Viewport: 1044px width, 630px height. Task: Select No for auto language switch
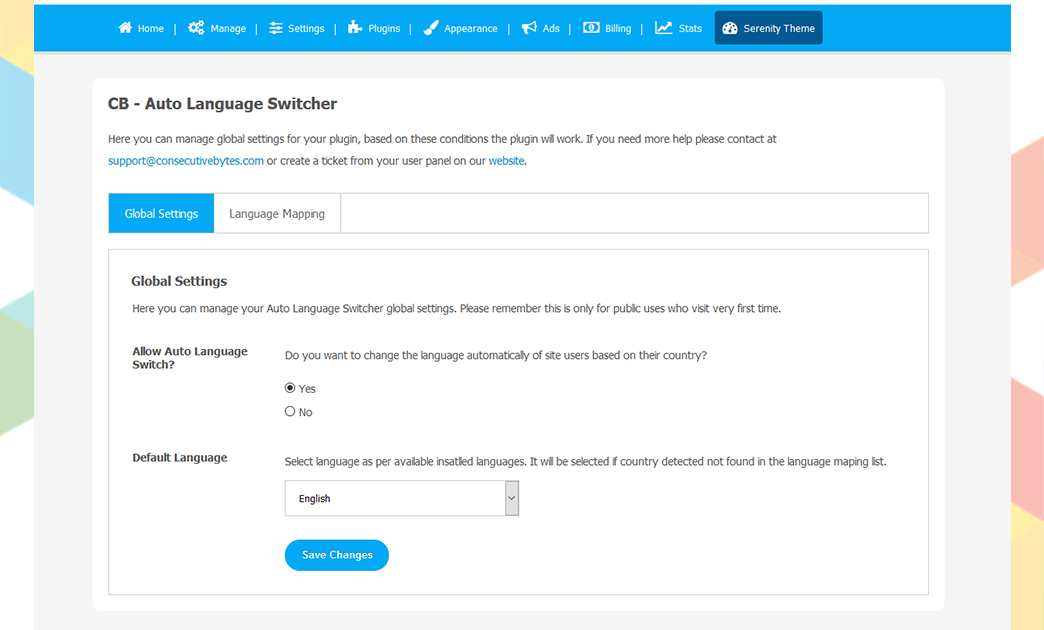290,411
